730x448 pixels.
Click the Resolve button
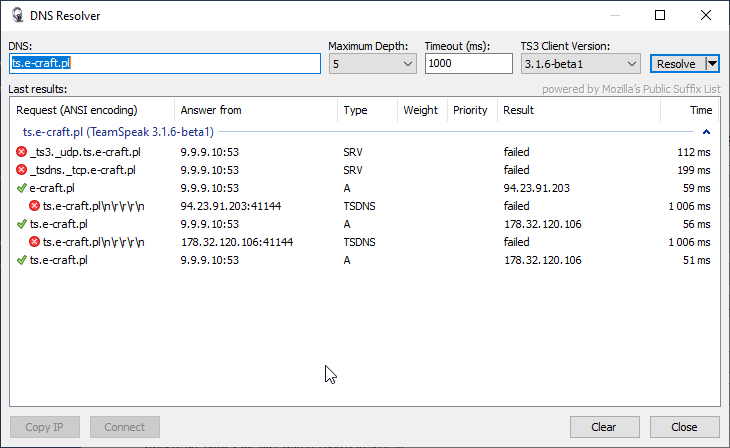[676, 64]
